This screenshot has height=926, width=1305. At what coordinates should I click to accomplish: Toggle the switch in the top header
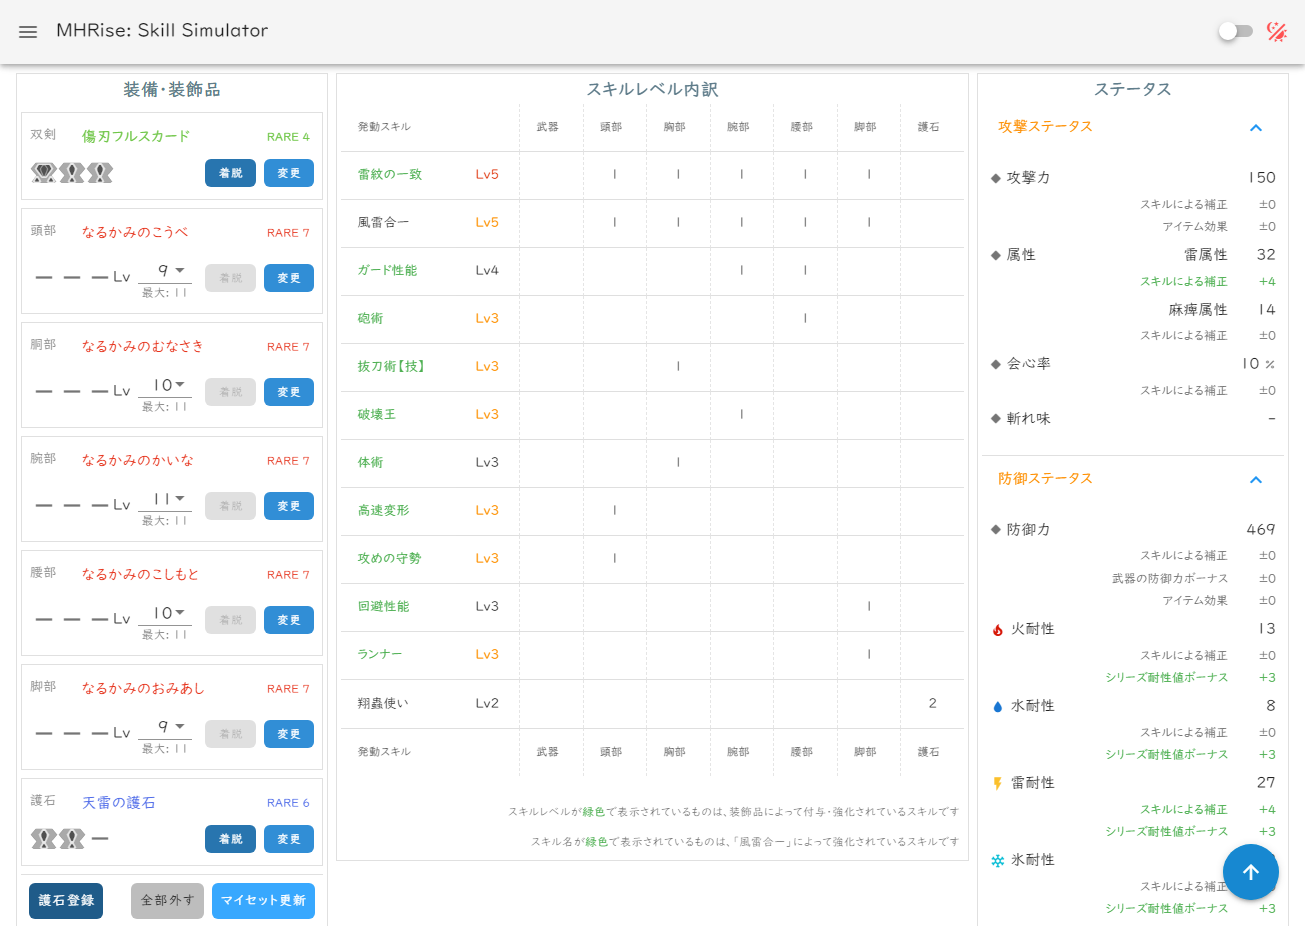coord(1235,31)
